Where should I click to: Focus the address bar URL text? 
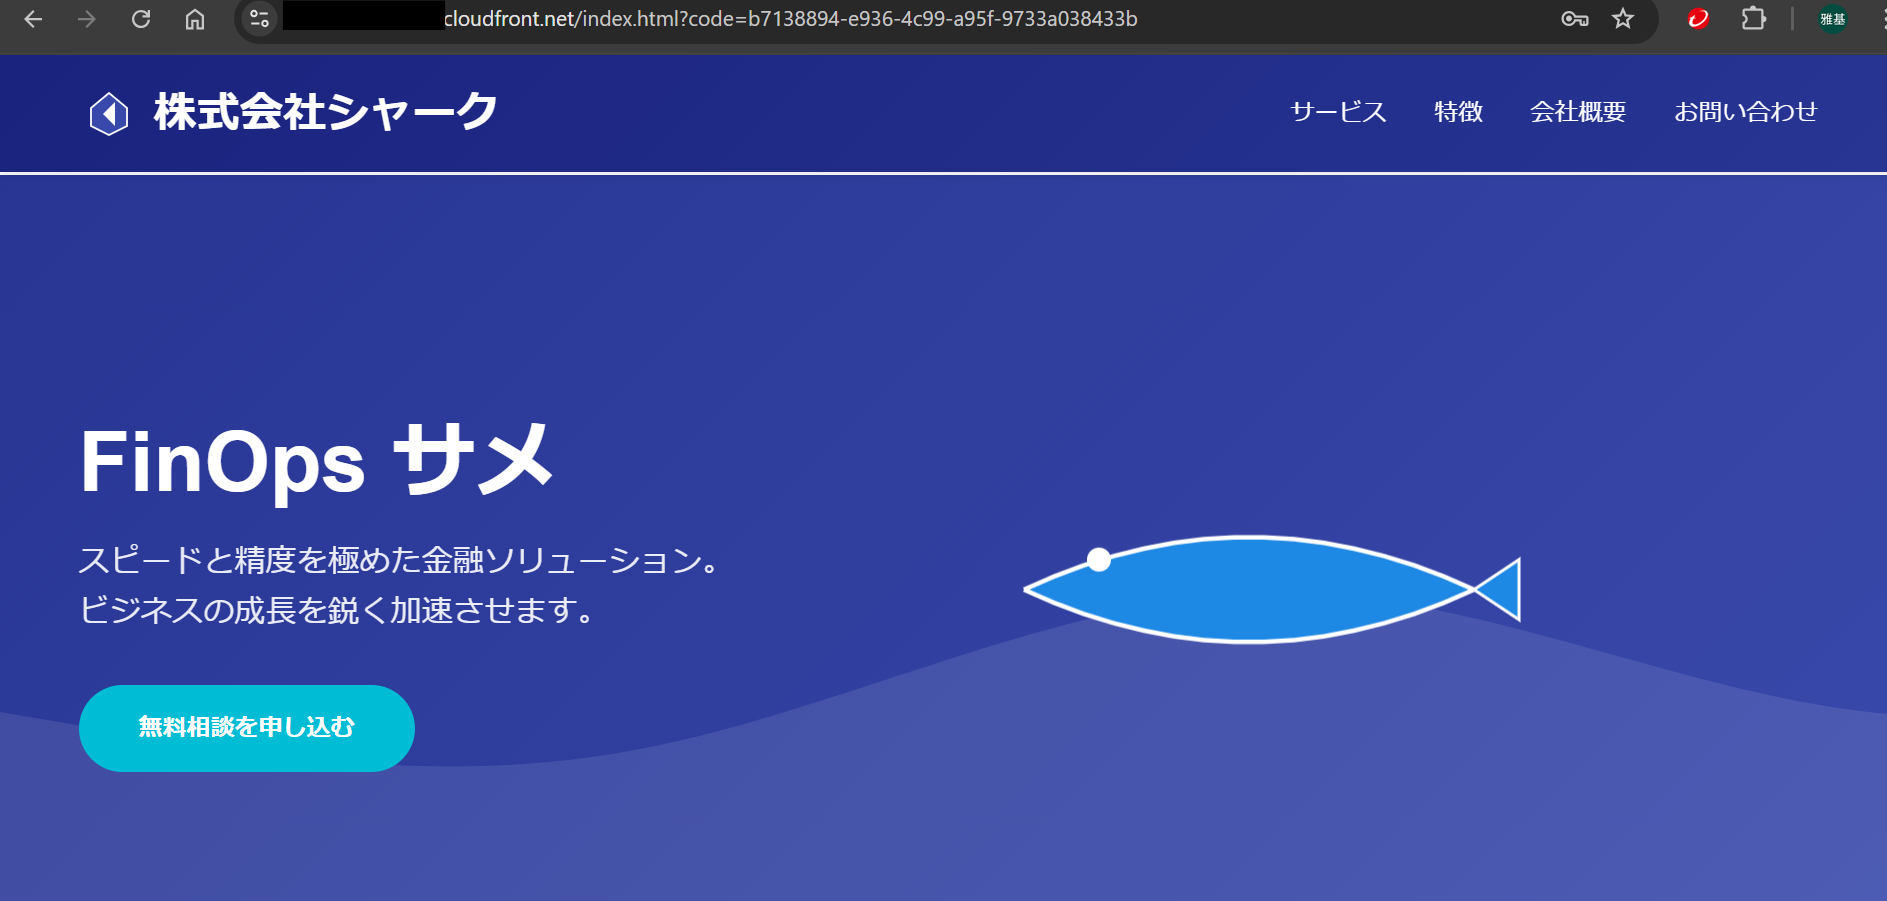[790, 19]
